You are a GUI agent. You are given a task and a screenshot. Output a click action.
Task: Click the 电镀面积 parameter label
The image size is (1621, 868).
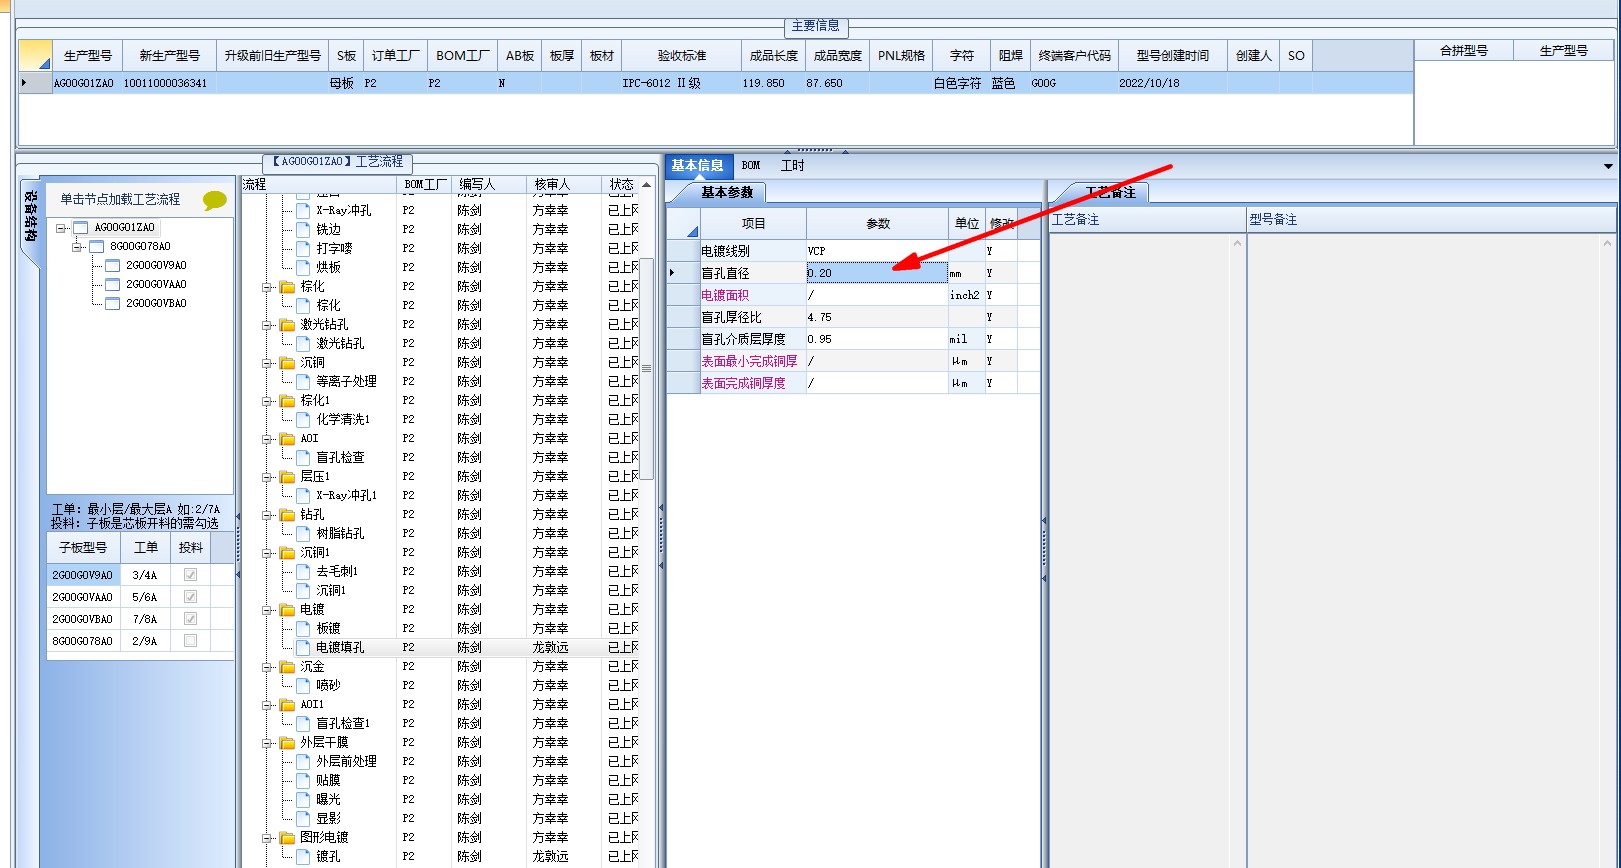725,295
